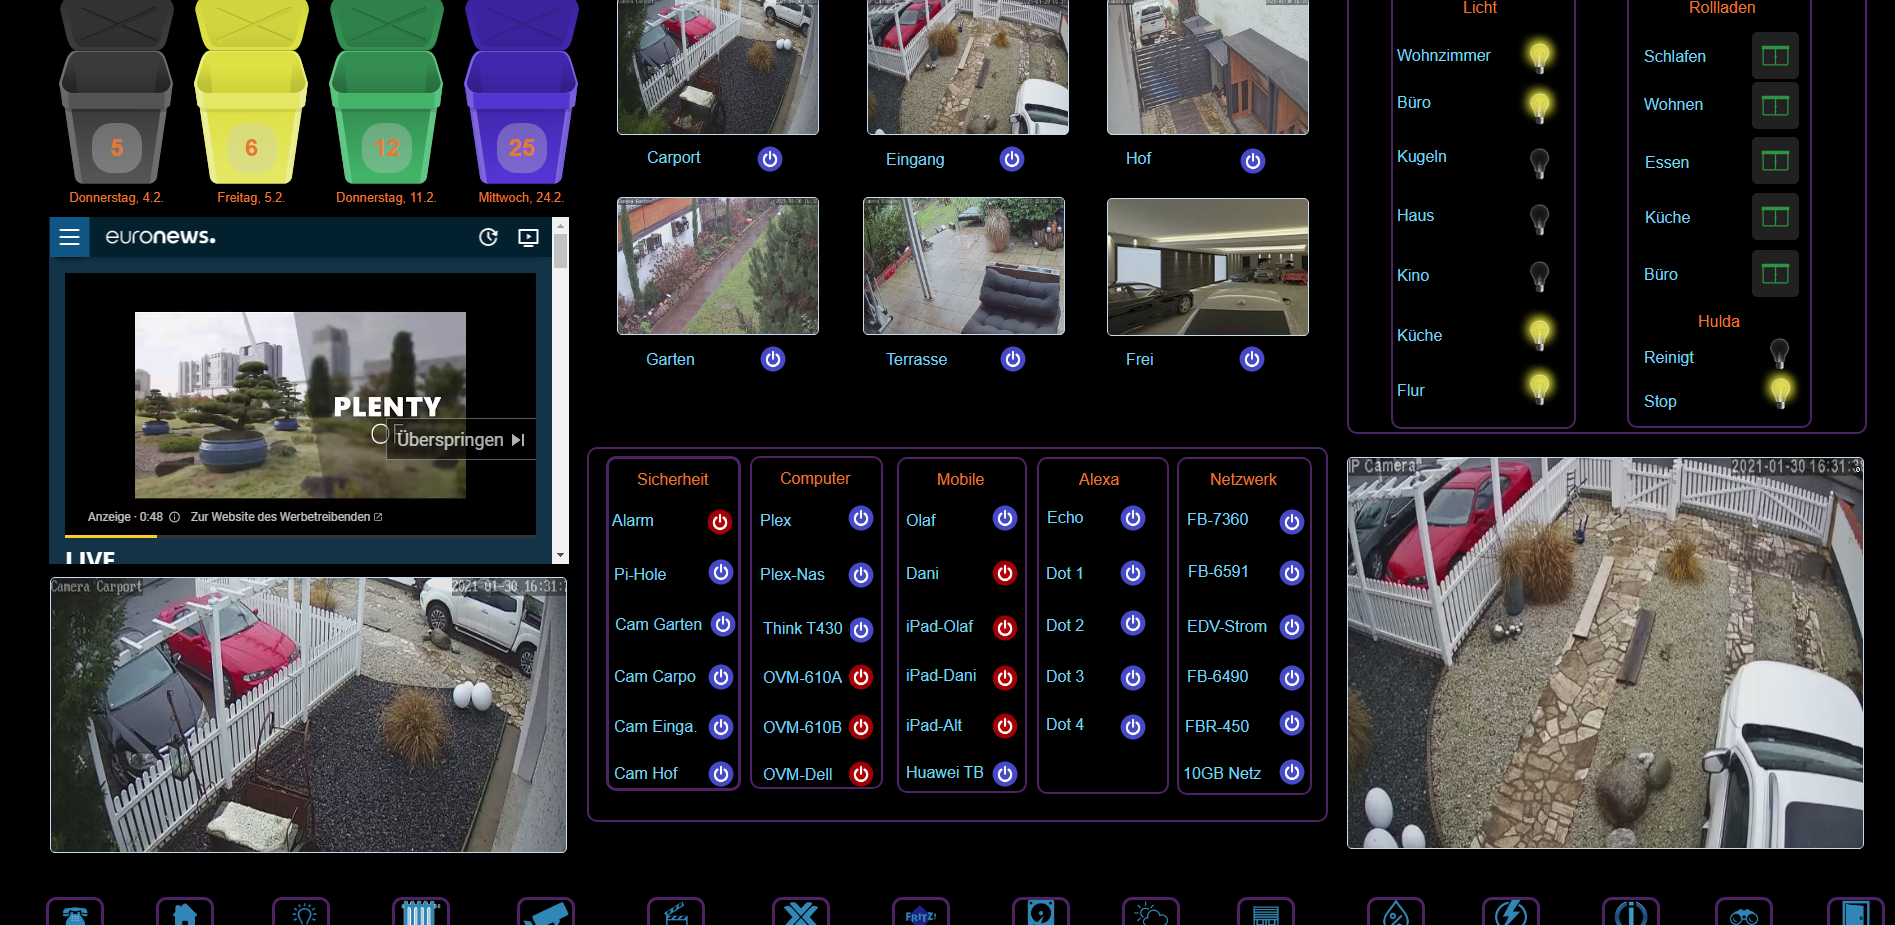1895x925 pixels.
Task: Open the Essen roller shutter icon
Action: 1775,161
